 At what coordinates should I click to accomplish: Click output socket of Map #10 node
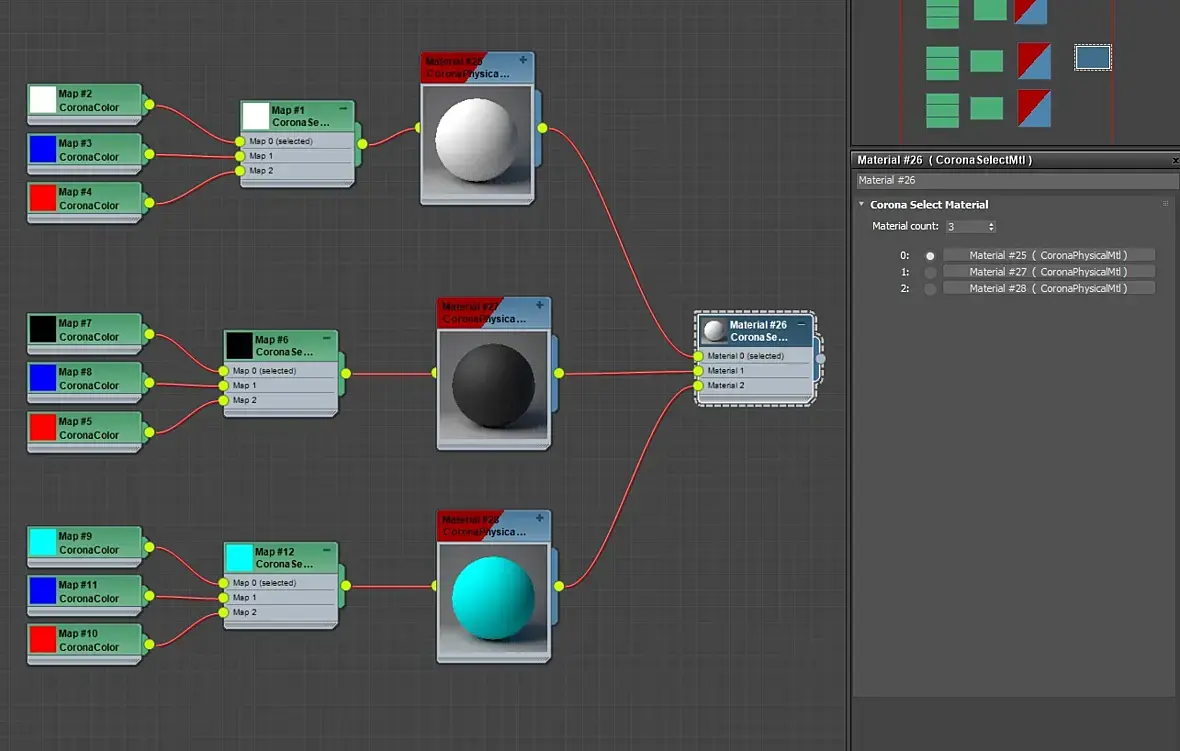pyautogui.click(x=149, y=644)
